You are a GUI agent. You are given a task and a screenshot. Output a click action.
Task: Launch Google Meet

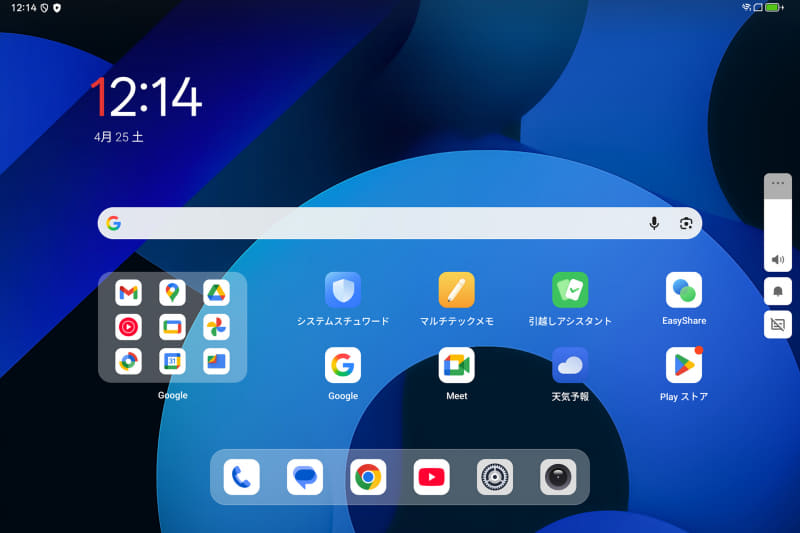[x=457, y=365]
